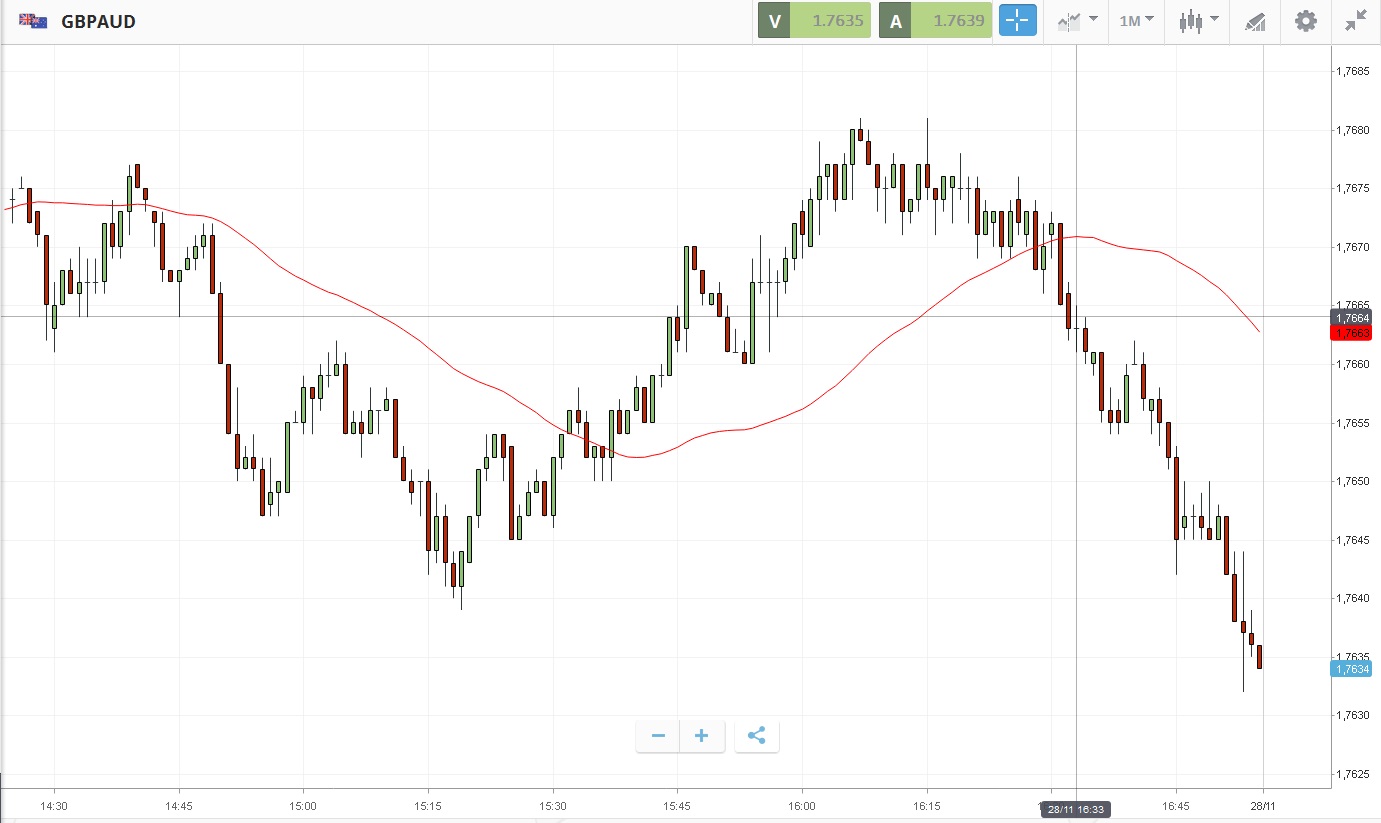Click the crosshair time label 28/11 16:33
The height and width of the screenshot is (823, 1381).
click(1076, 808)
